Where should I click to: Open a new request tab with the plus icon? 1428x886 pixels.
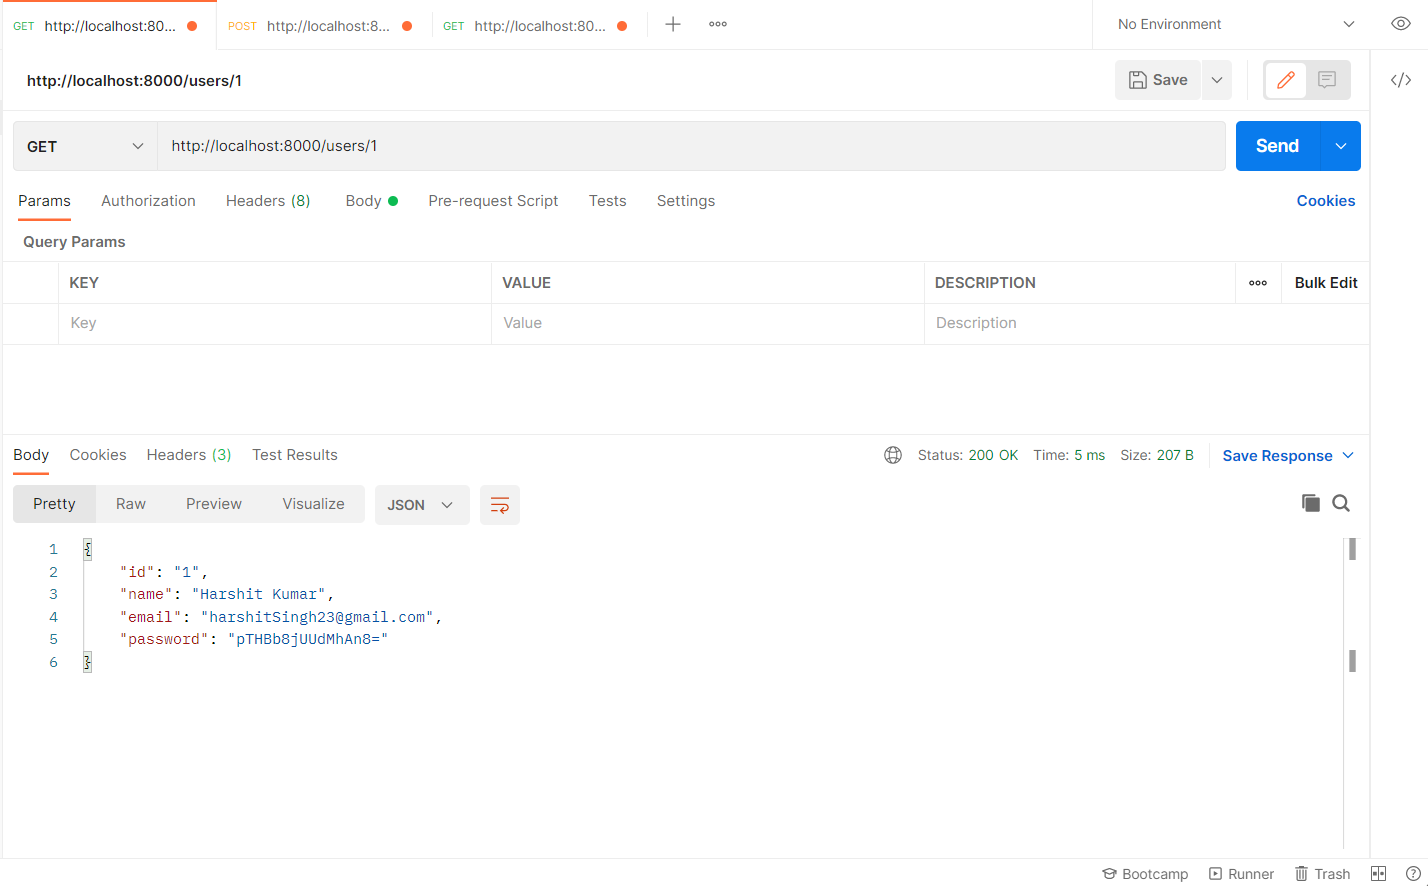672,23
